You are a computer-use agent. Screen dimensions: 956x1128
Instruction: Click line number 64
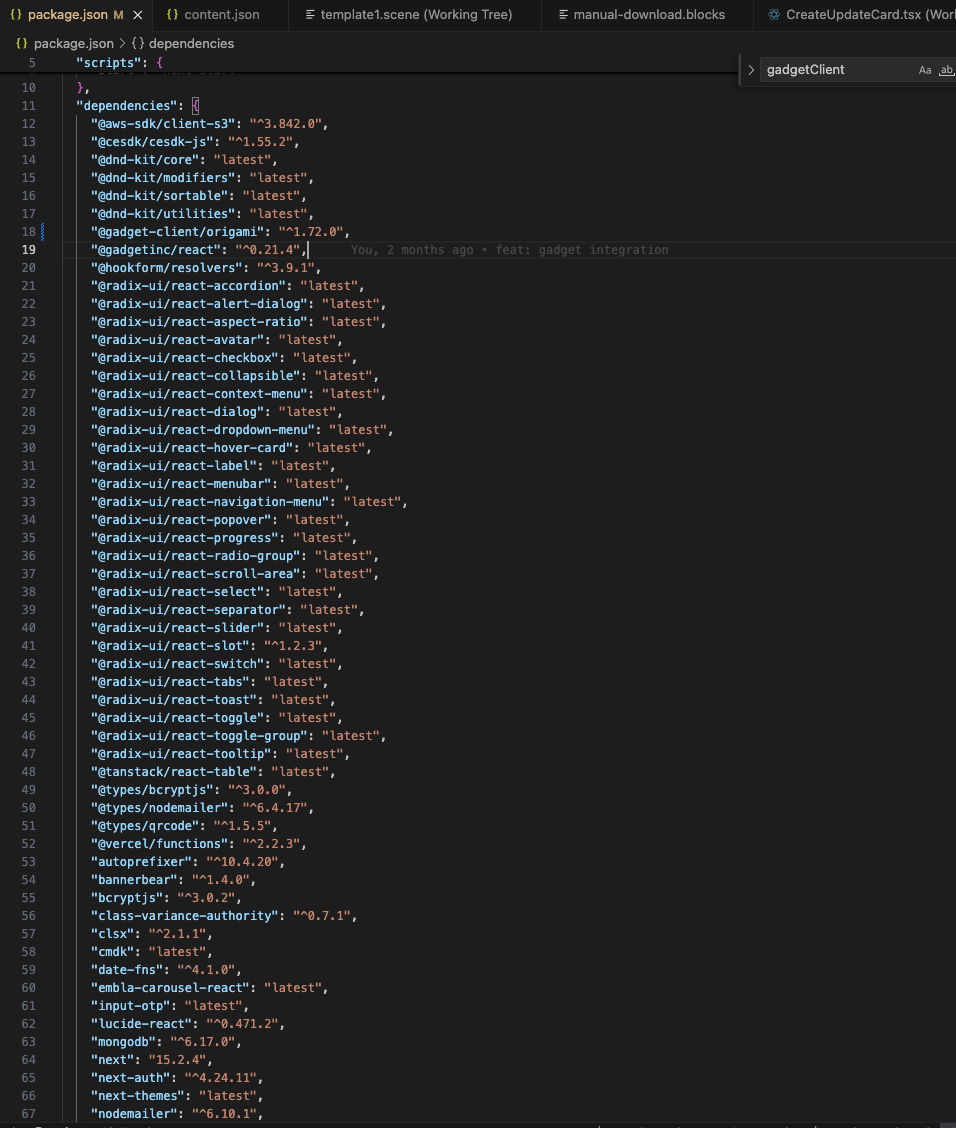pyautogui.click(x=28, y=1060)
